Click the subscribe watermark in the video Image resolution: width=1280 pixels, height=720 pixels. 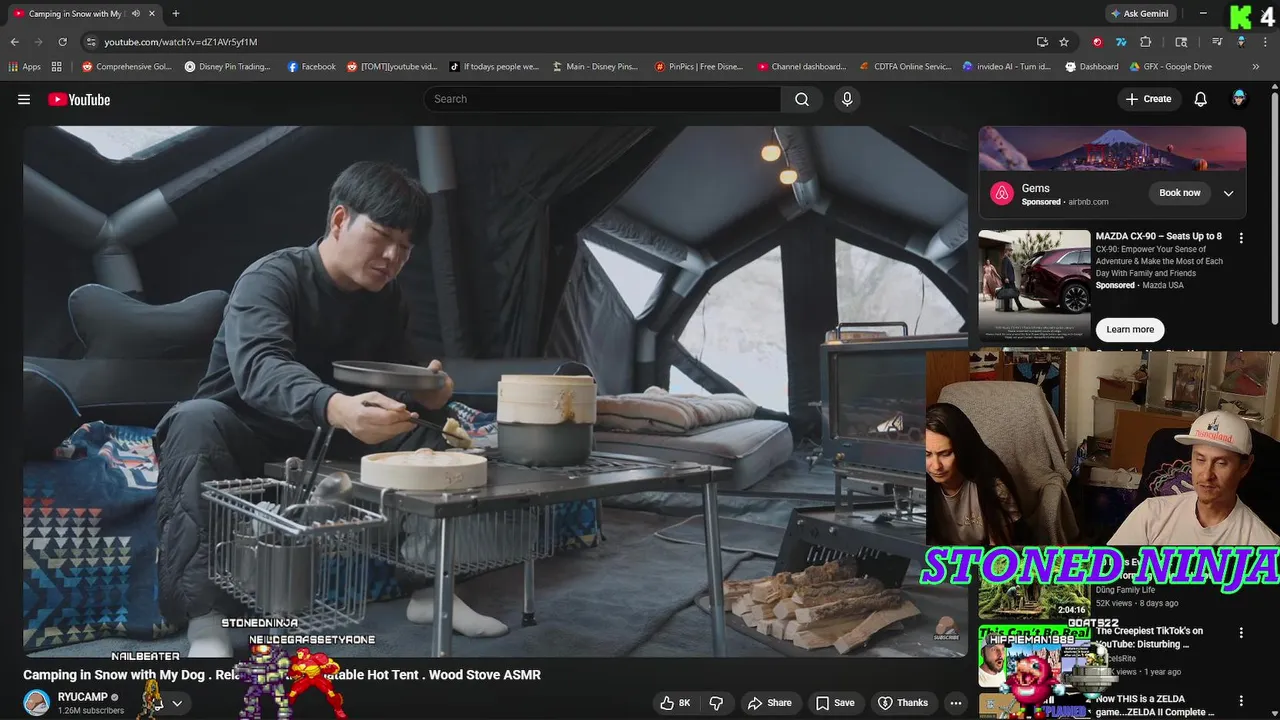point(946,630)
